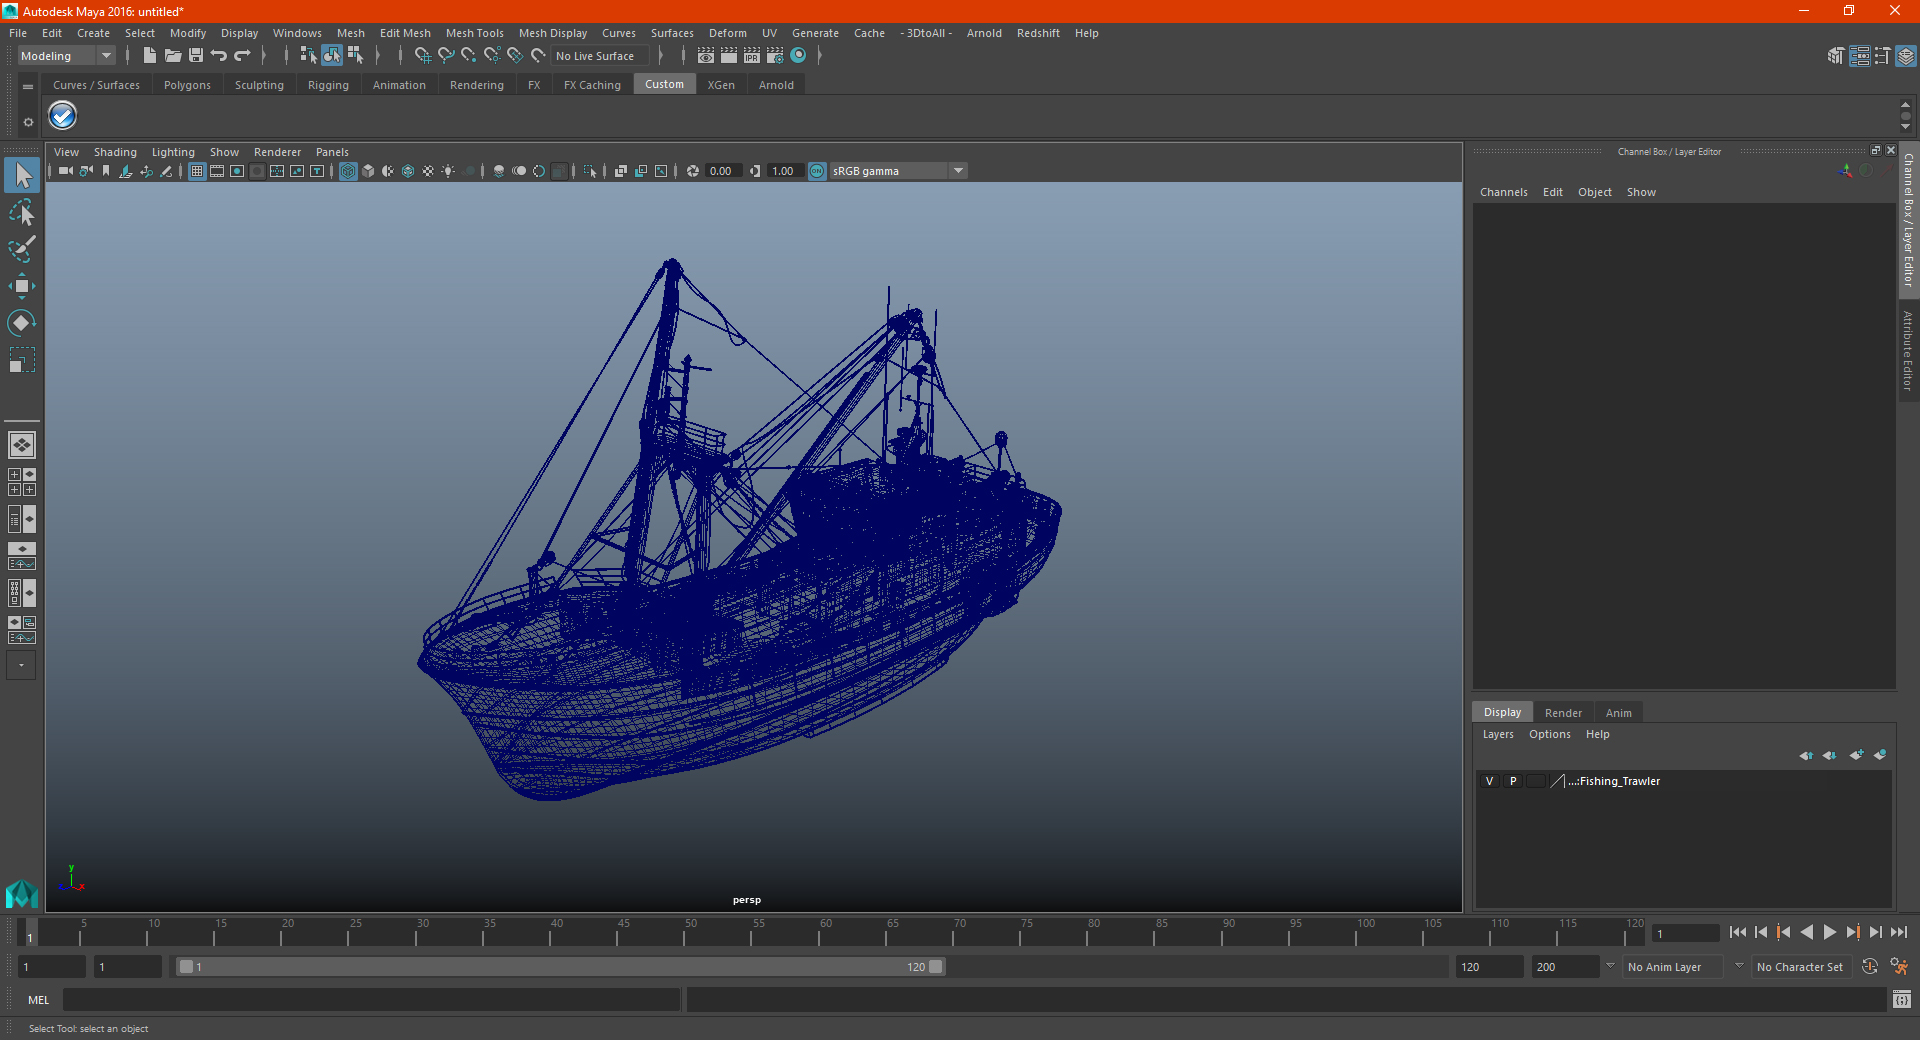
Task: Click the bookmarks icon in viewport toolbar
Action: tap(106, 171)
